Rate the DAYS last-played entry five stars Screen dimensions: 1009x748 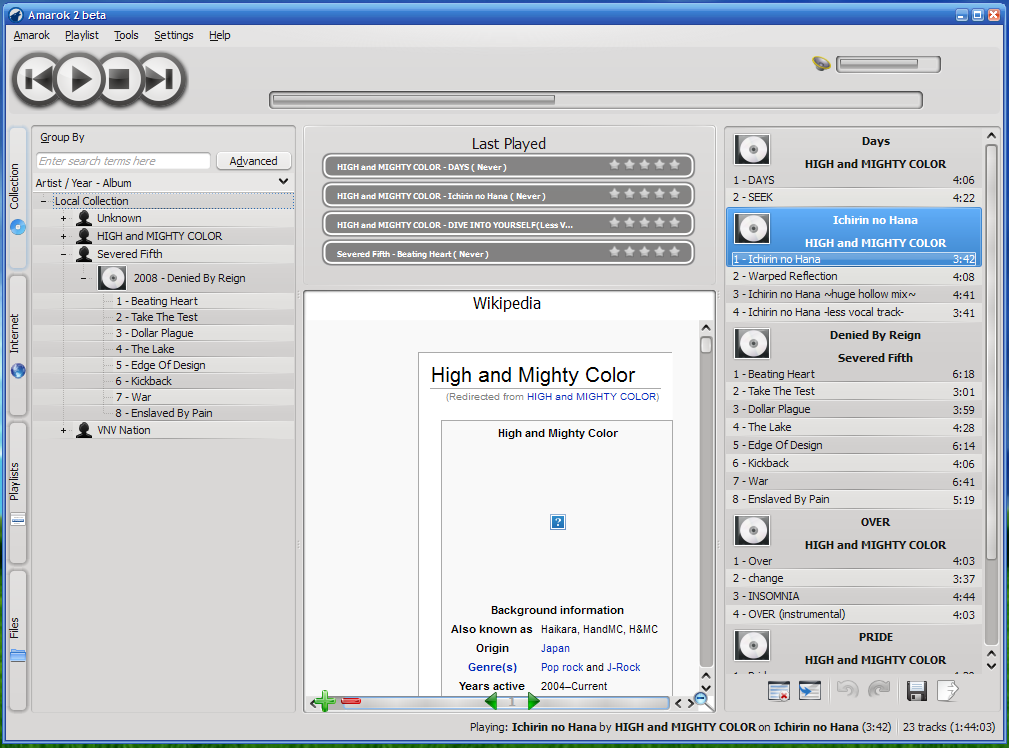(674, 165)
